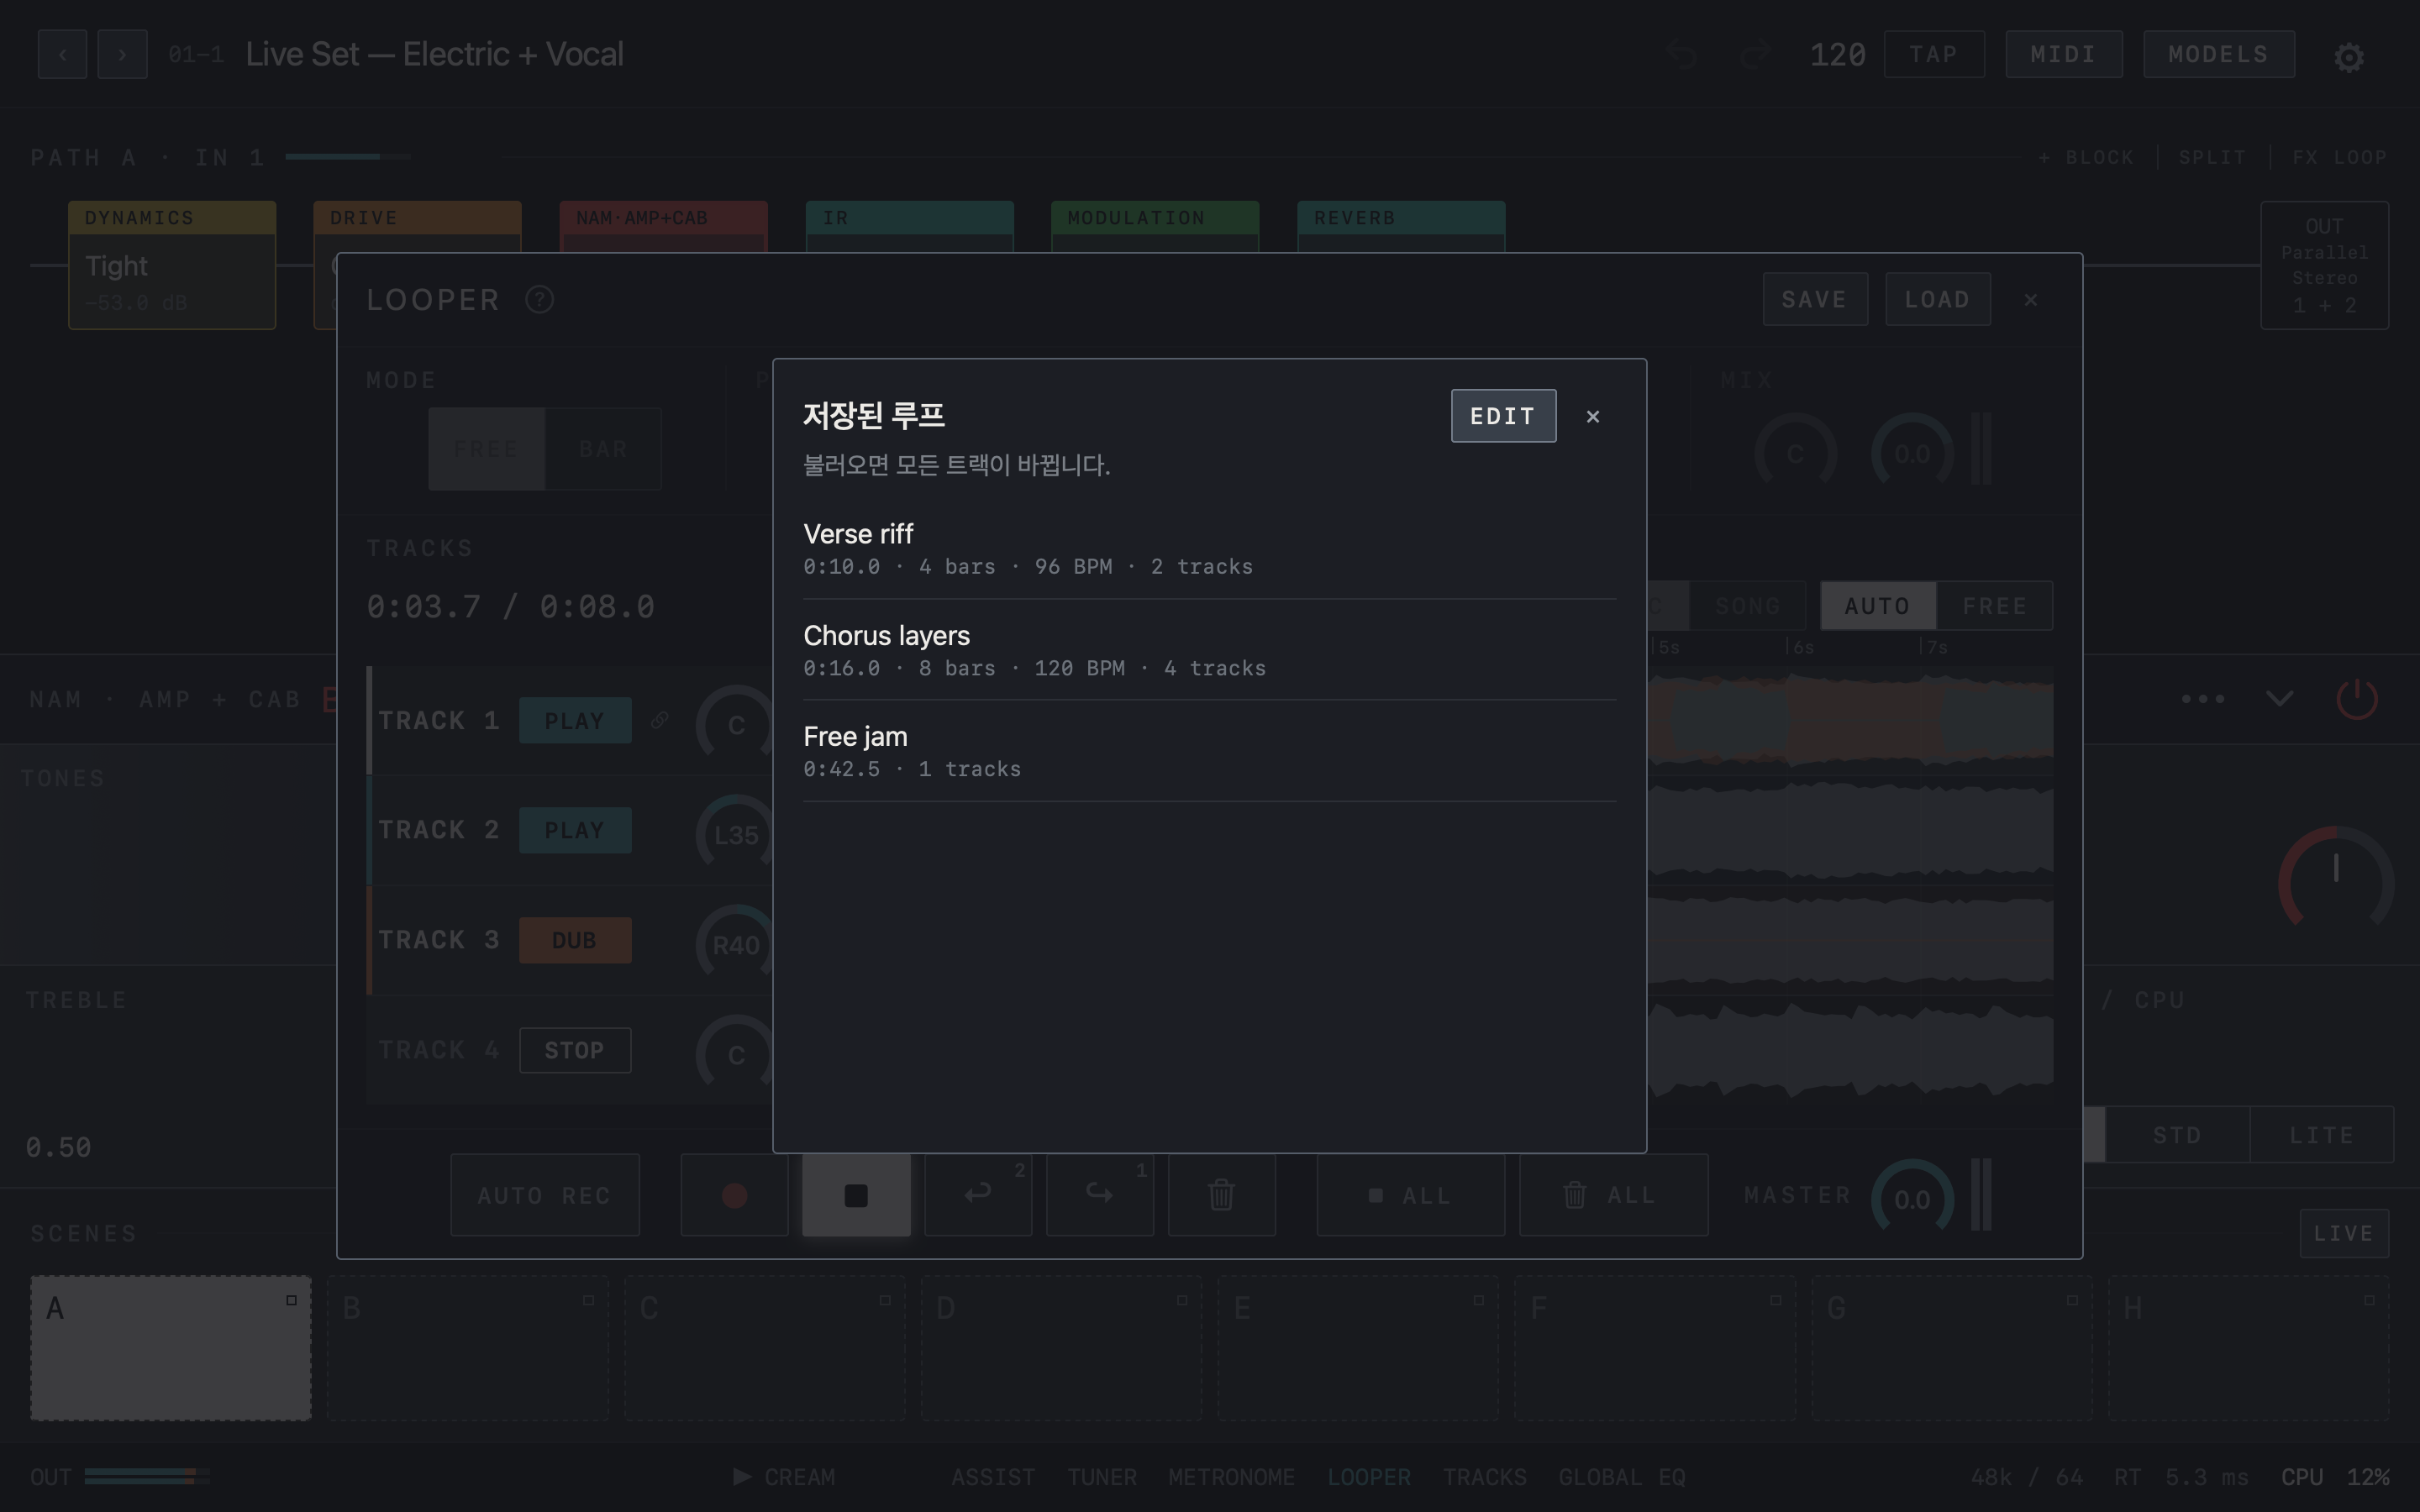Viewport: 2420px width, 1512px height.
Task: Click the looper redo arrow icon
Action: [1099, 1195]
